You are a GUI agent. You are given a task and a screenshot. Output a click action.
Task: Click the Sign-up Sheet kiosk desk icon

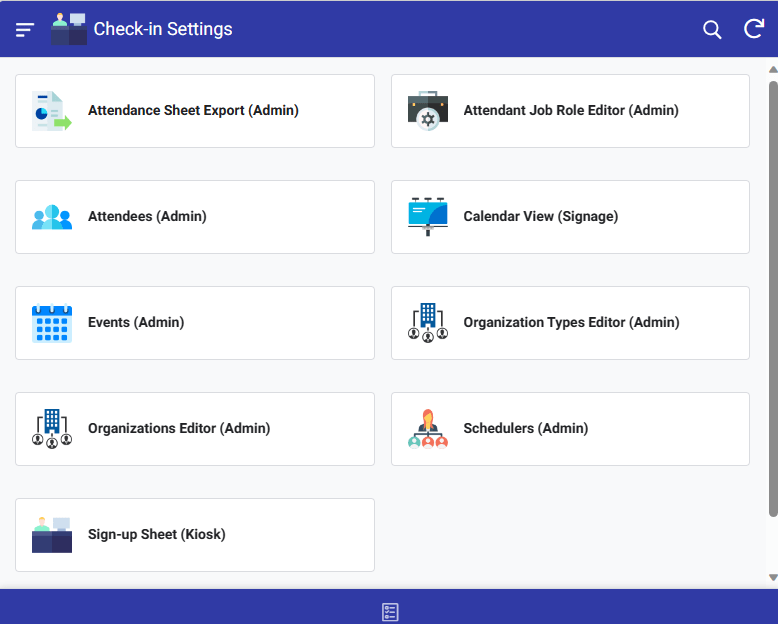click(51, 535)
